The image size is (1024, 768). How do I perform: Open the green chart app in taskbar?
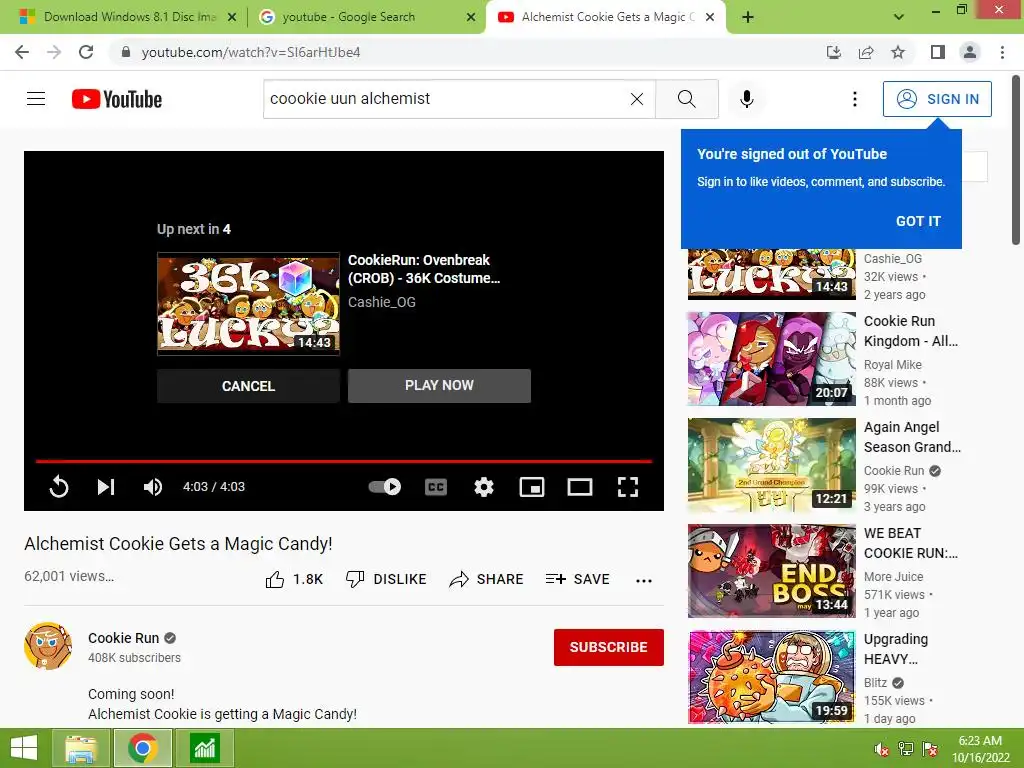coord(205,748)
